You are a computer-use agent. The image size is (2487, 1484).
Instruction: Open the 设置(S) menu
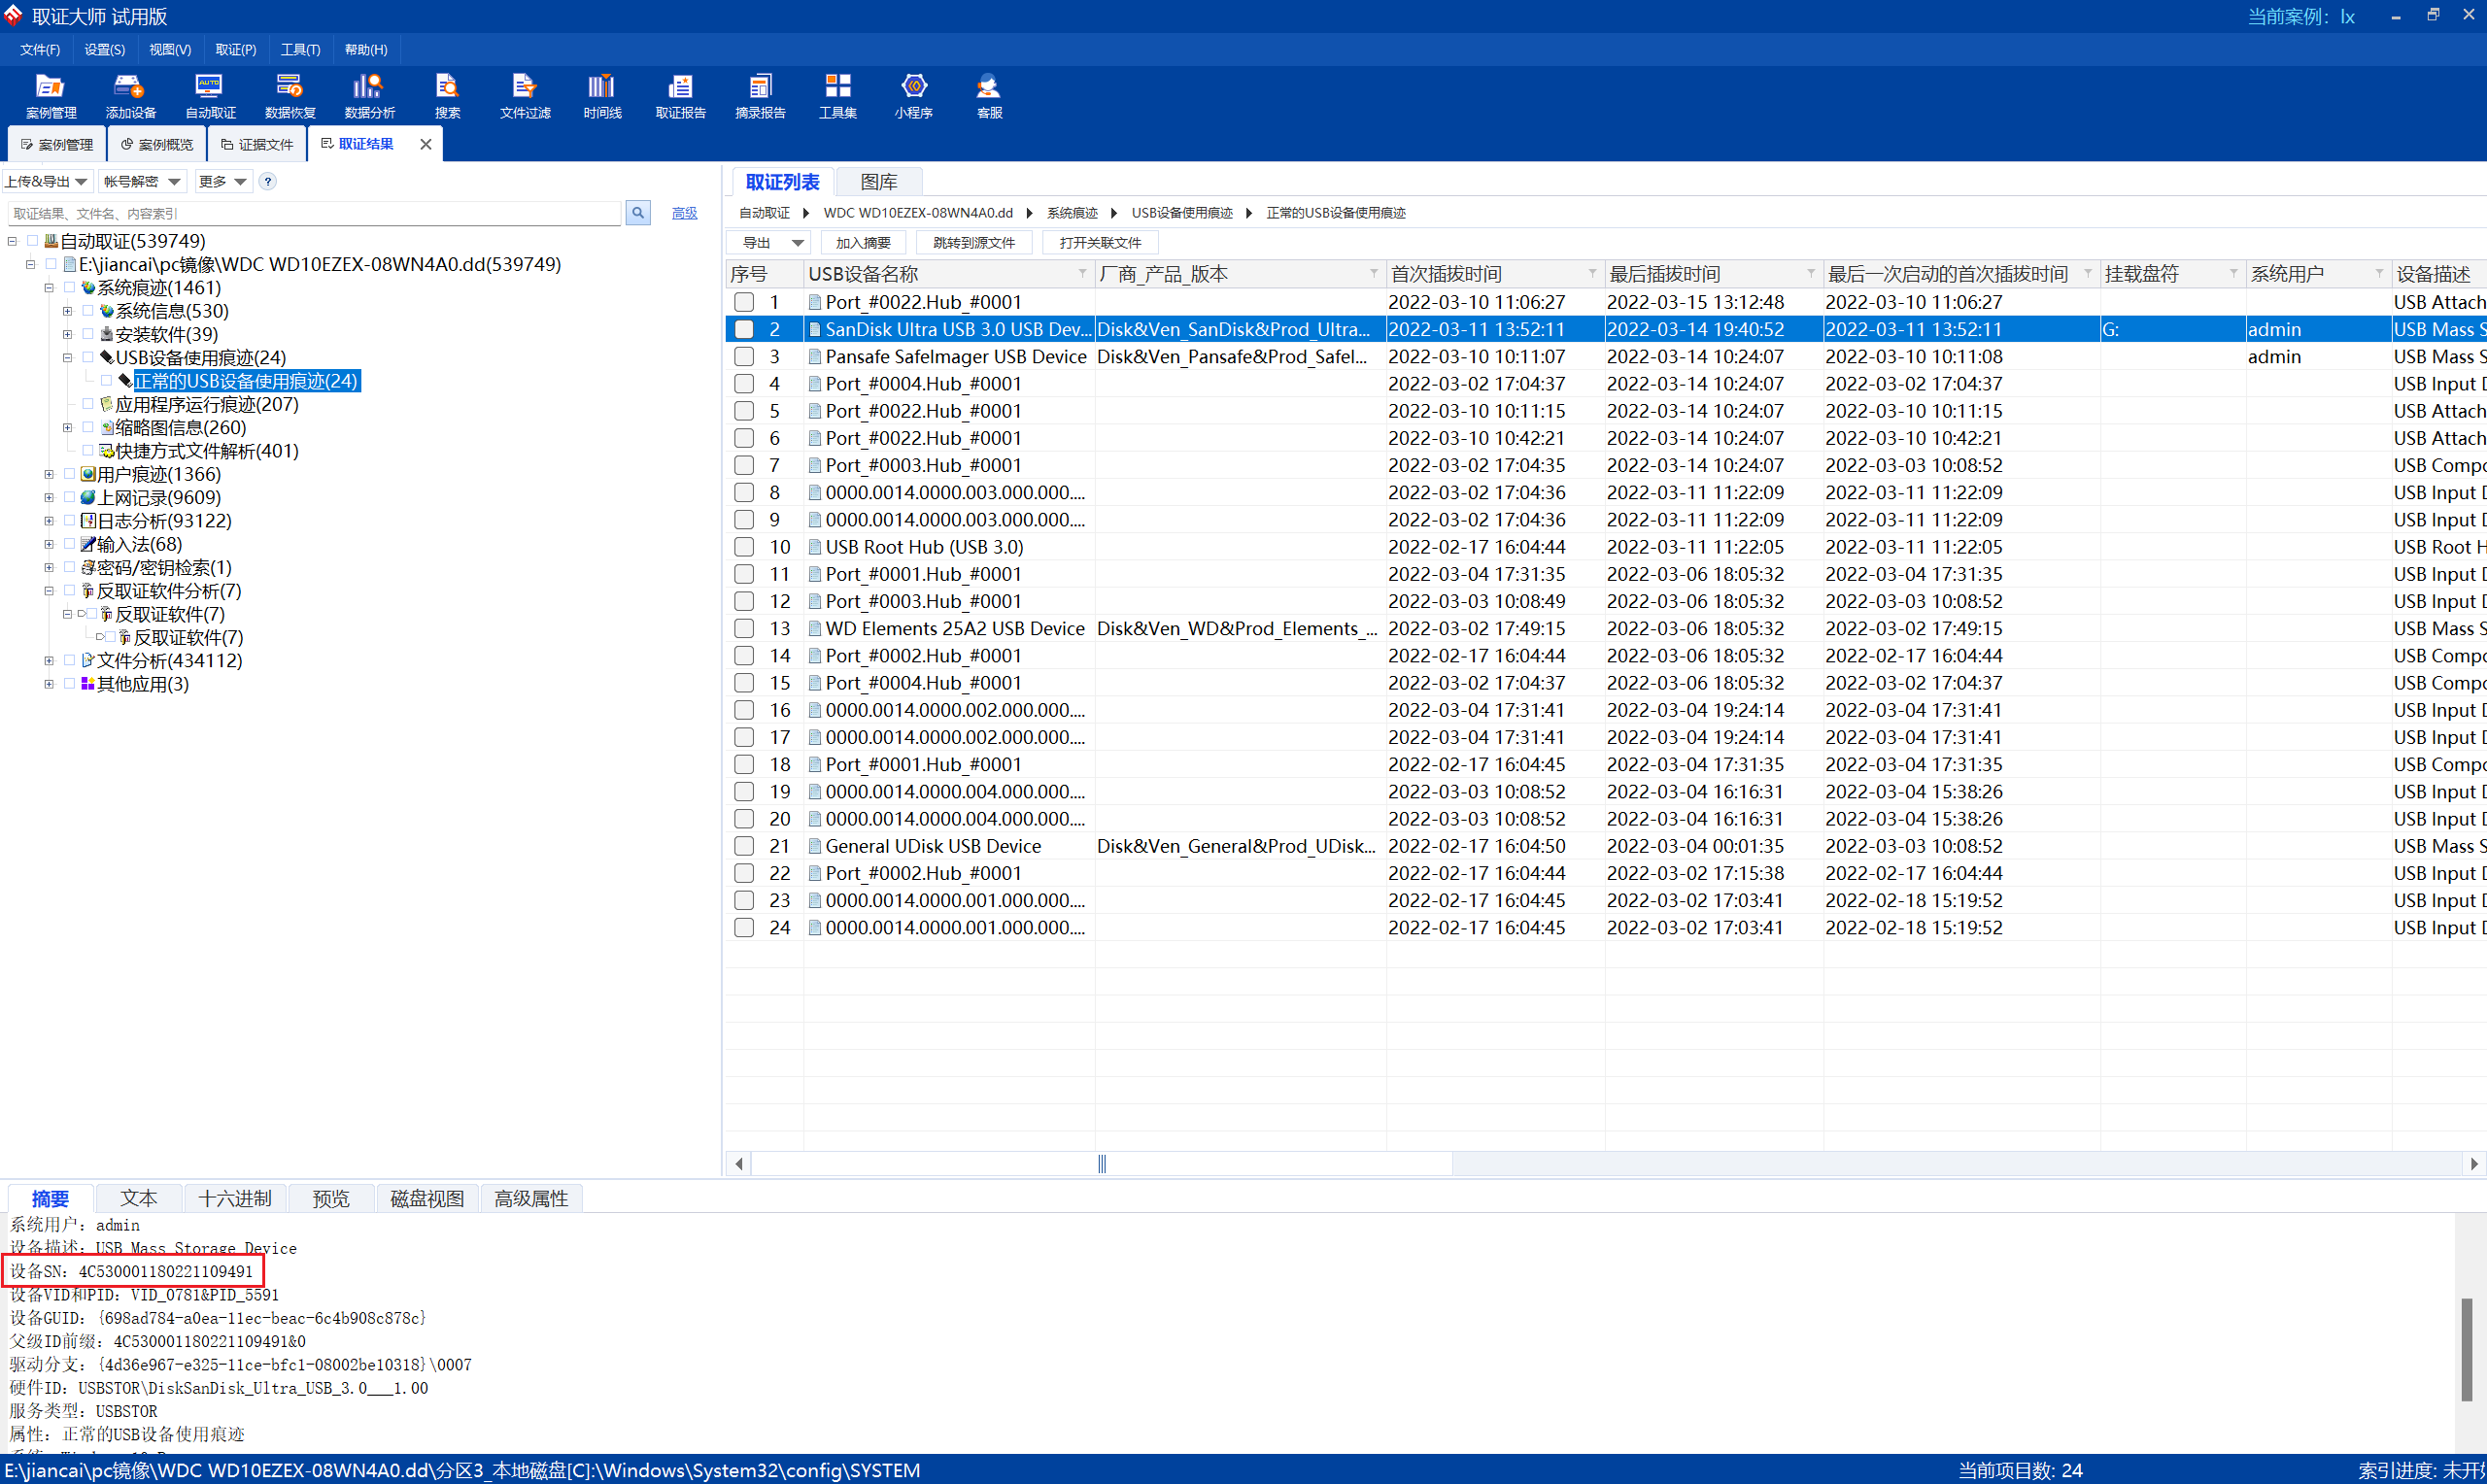pyautogui.click(x=105, y=50)
